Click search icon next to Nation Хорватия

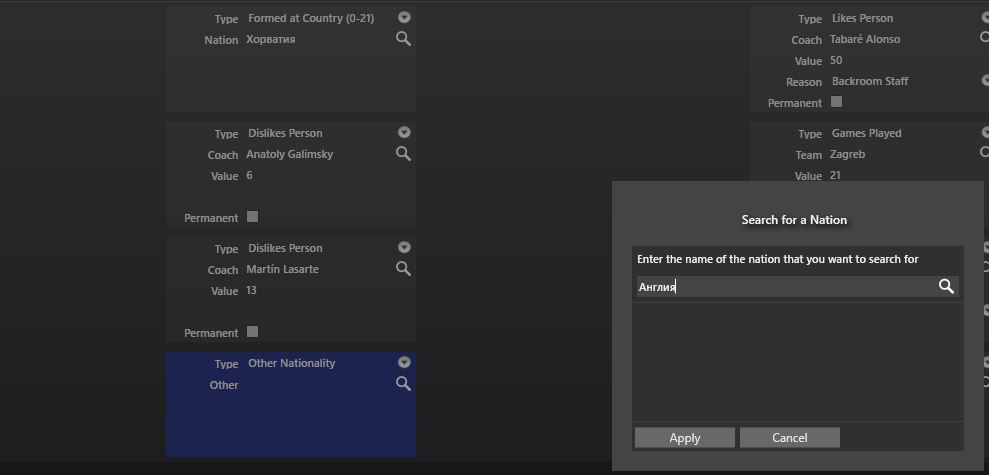pyautogui.click(x=403, y=39)
